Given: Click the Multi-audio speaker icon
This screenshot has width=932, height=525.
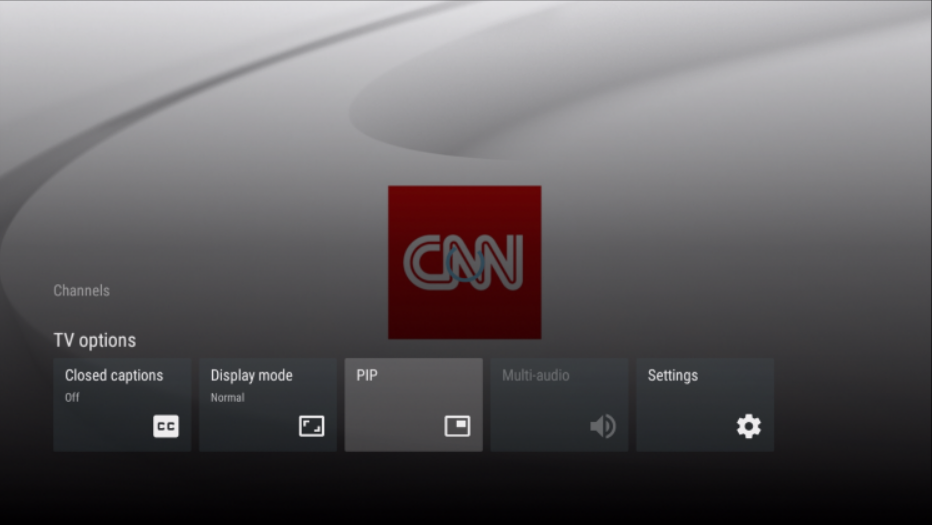Looking at the screenshot, I should [x=603, y=426].
